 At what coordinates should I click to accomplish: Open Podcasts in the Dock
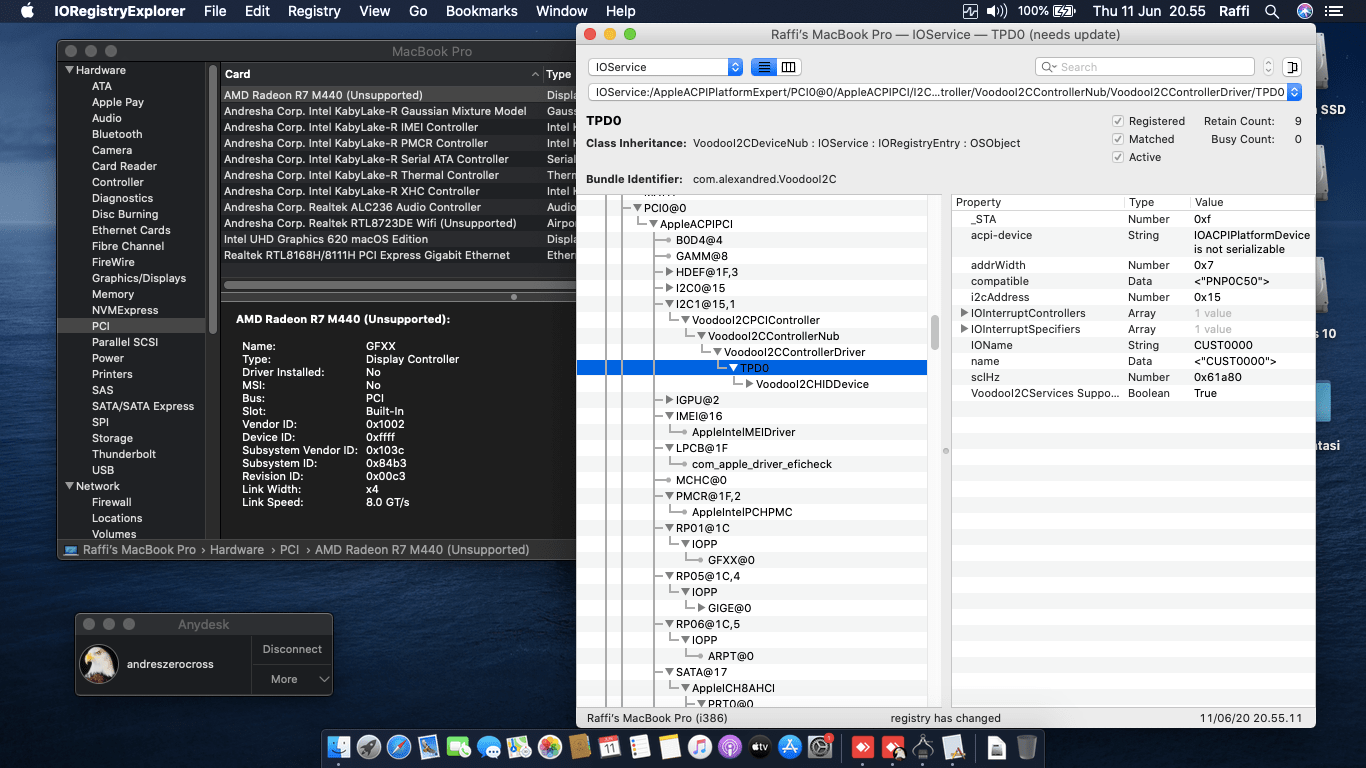(730, 746)
